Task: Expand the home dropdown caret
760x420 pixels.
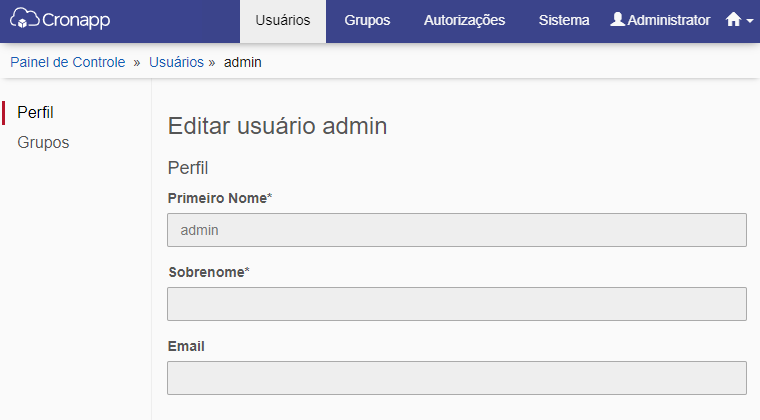Action: [750, 21]
